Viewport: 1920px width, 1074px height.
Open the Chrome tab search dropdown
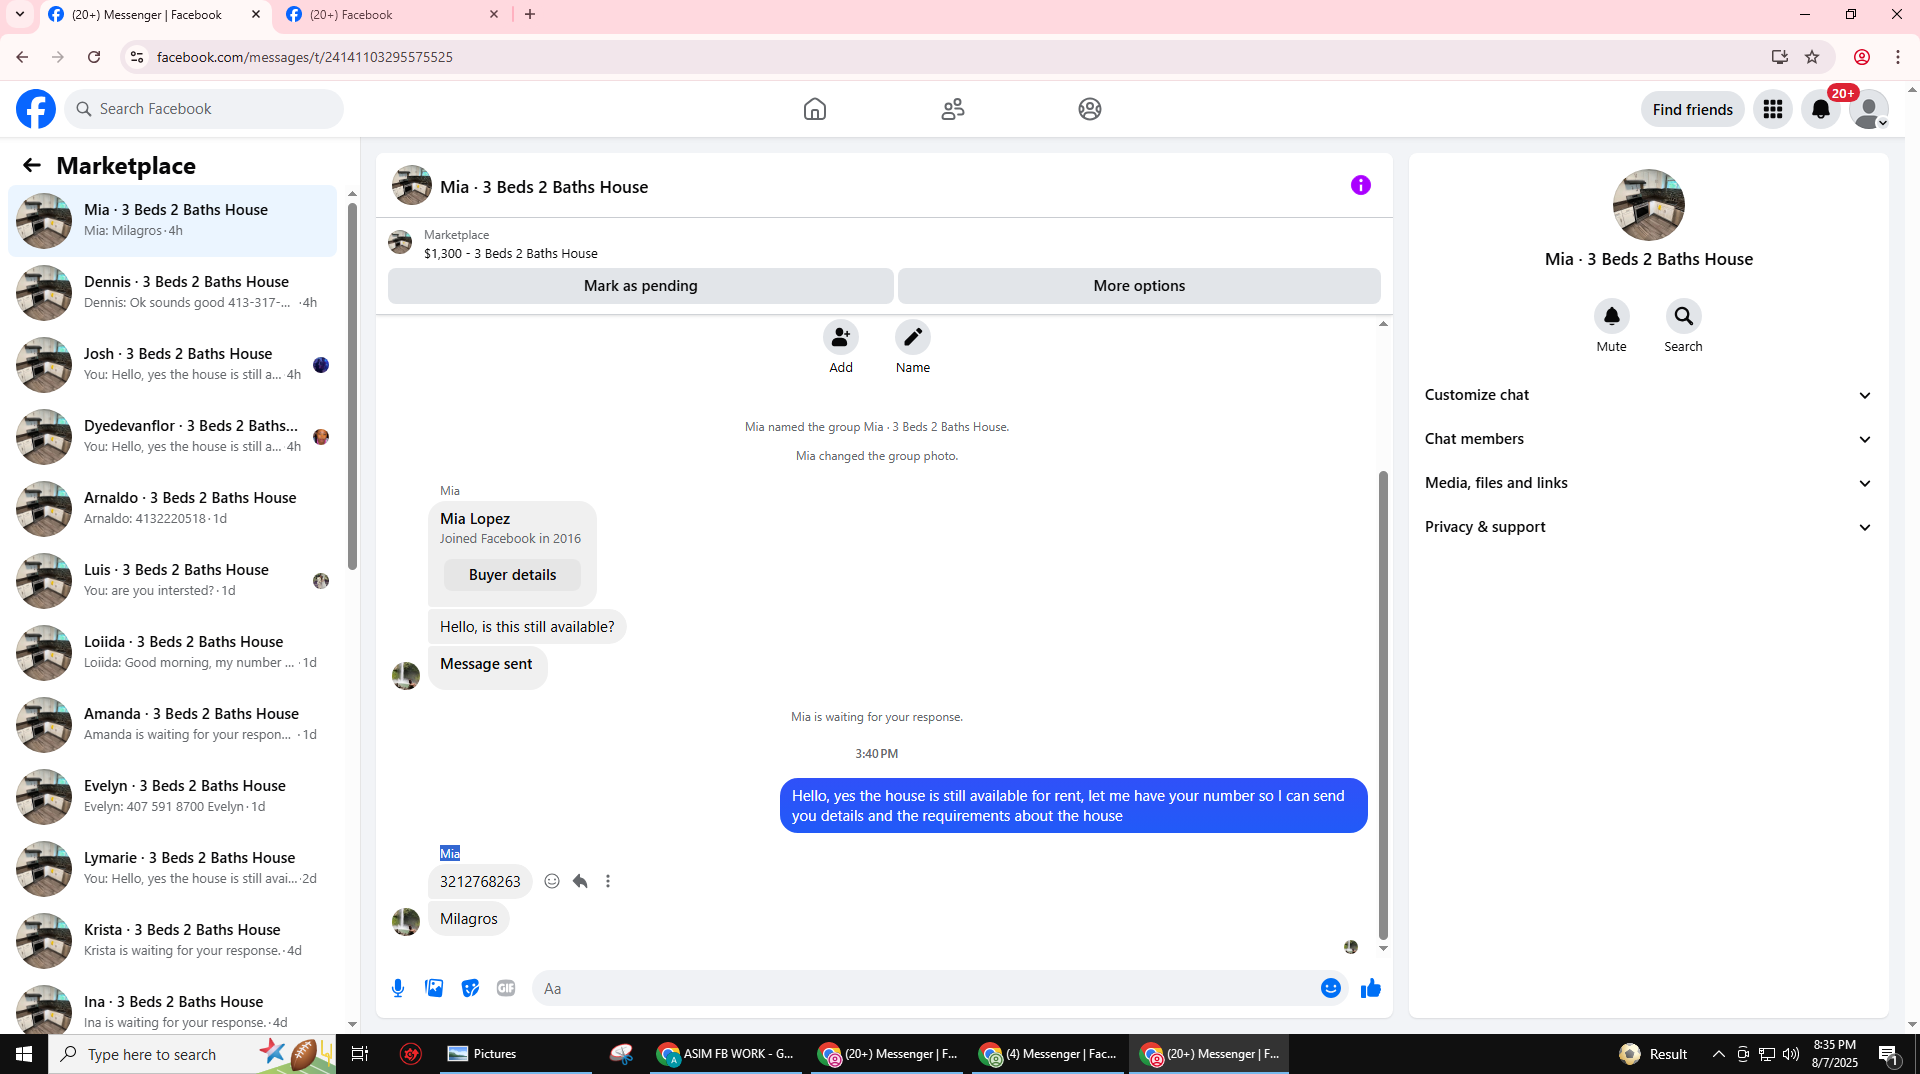pos(20,14)
